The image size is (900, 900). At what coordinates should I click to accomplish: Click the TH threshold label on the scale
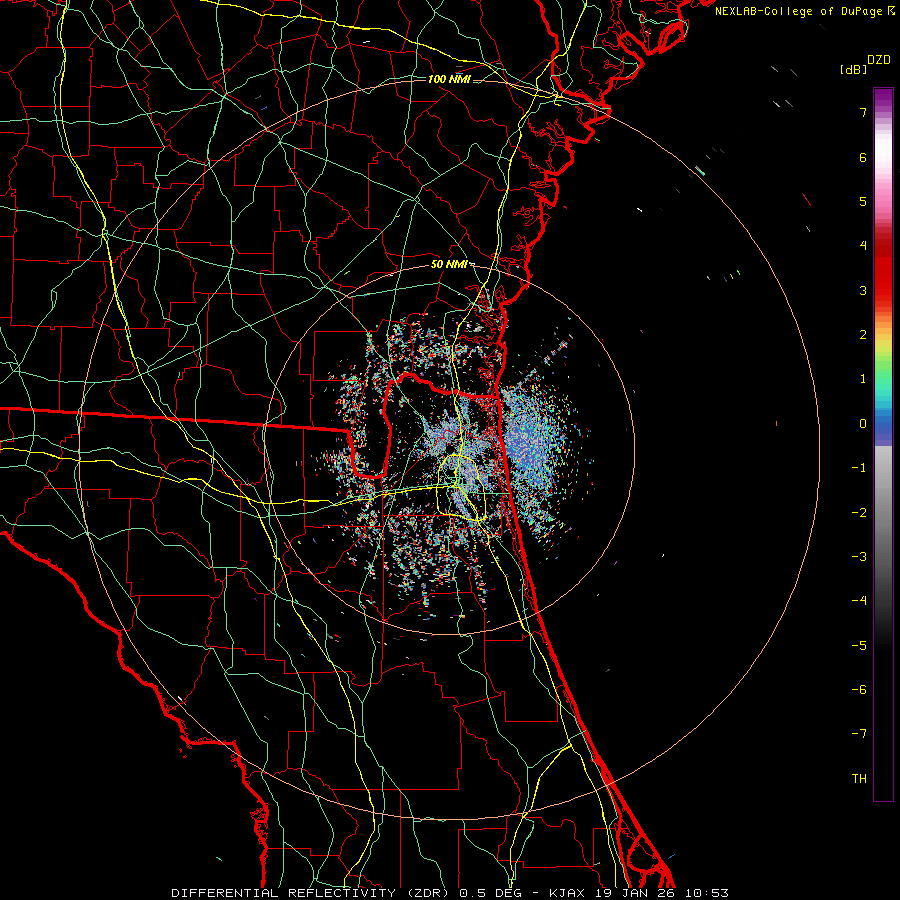click(x=859, y=778)
